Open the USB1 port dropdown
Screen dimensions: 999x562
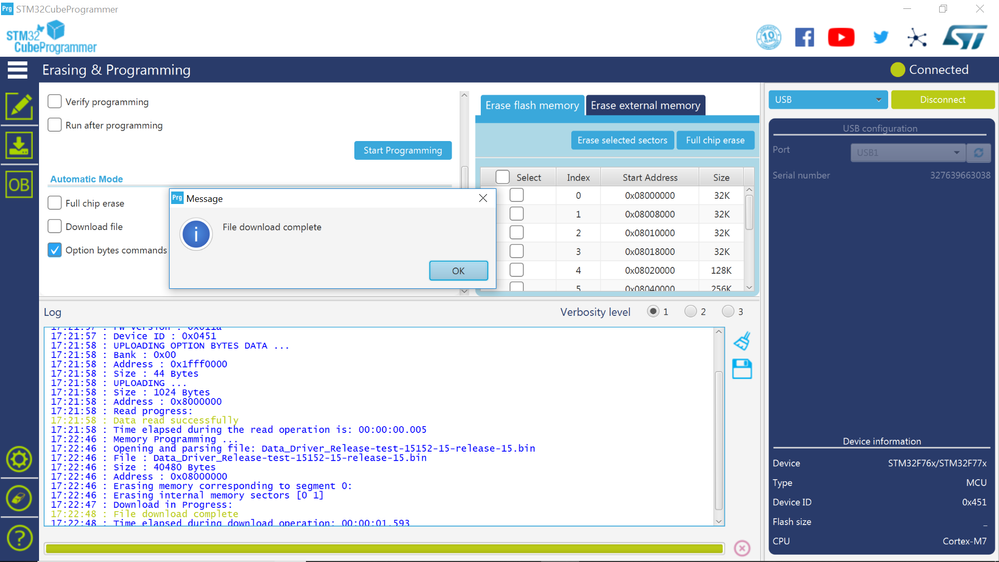click(x=908, y=153)
